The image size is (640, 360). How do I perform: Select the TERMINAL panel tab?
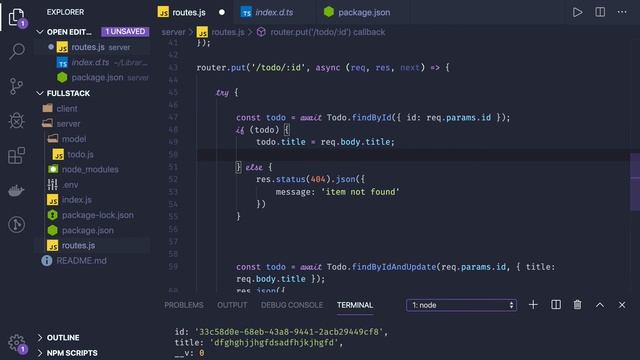[355, 305]
